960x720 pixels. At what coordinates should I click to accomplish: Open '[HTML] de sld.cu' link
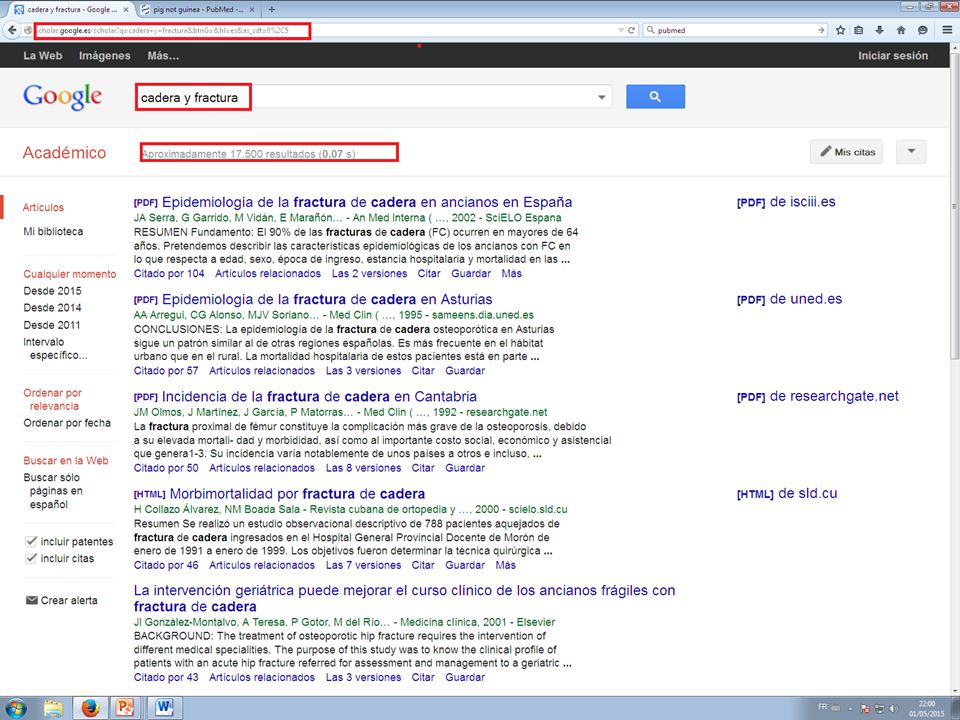coord(787,493)
